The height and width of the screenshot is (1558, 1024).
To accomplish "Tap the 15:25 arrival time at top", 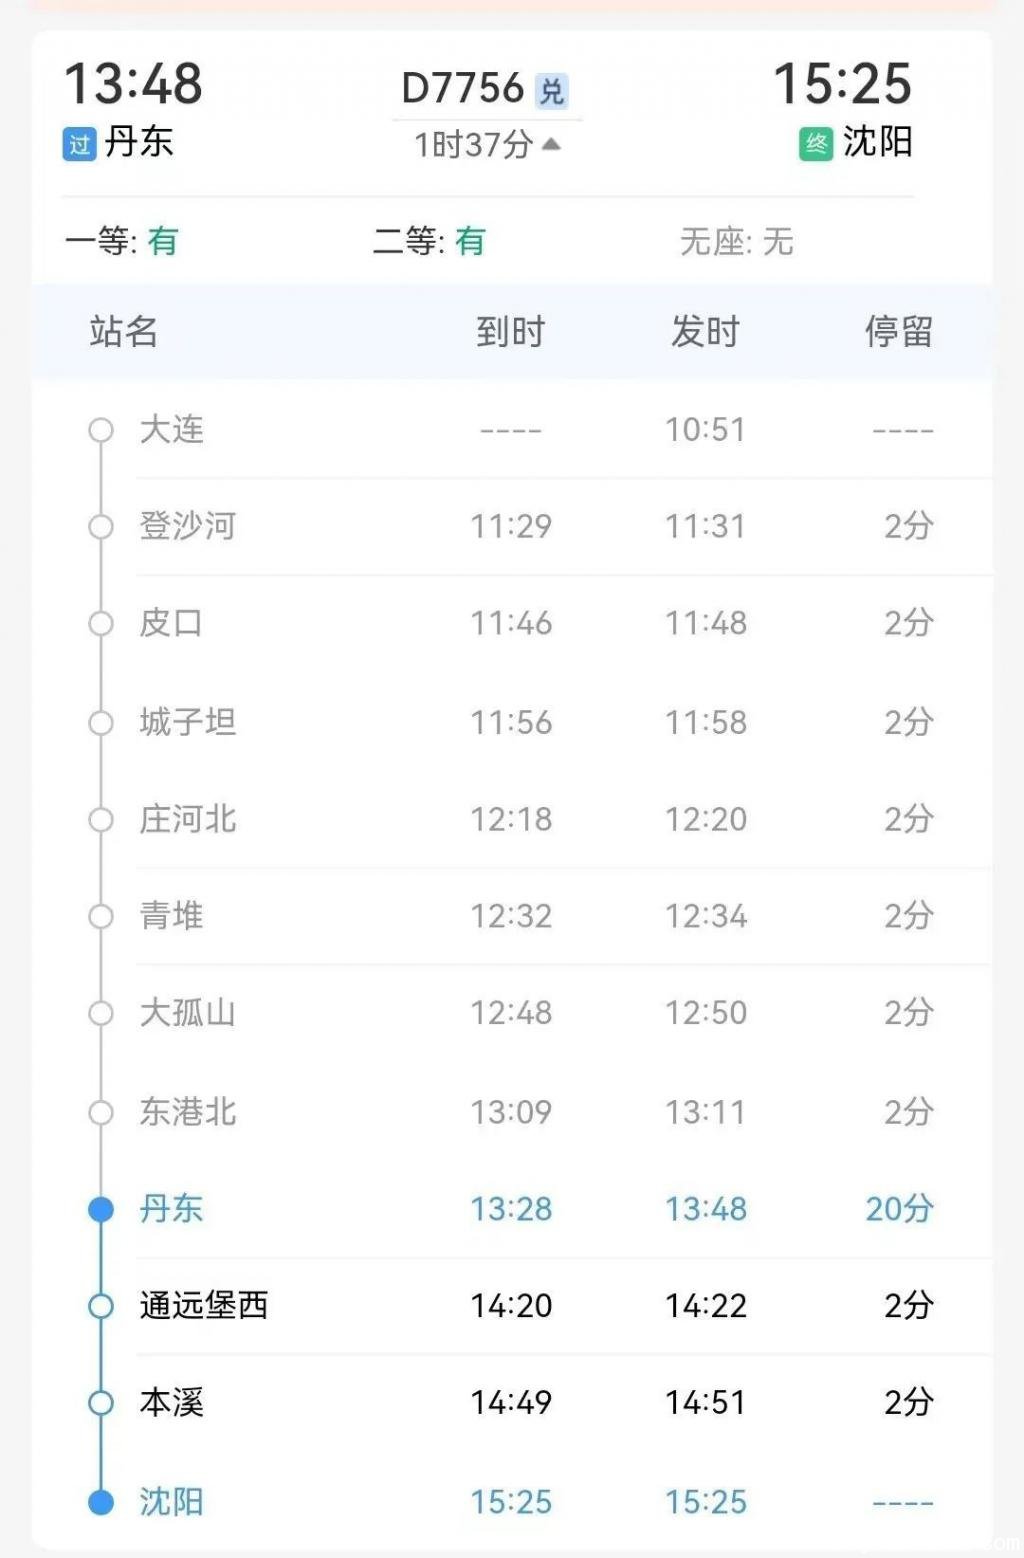I will tap(843, 84).
